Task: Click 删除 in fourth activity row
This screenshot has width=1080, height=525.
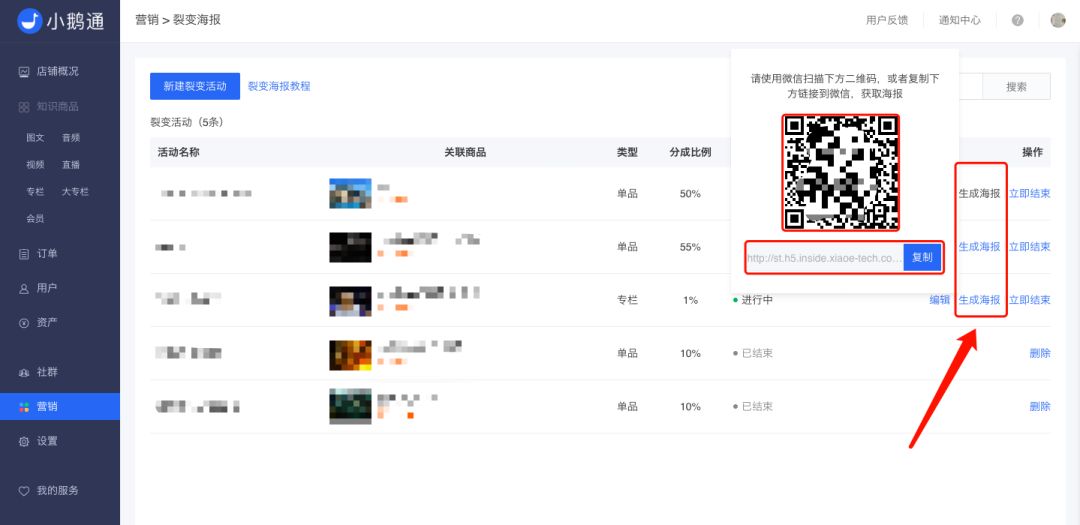Action: 1040,353
